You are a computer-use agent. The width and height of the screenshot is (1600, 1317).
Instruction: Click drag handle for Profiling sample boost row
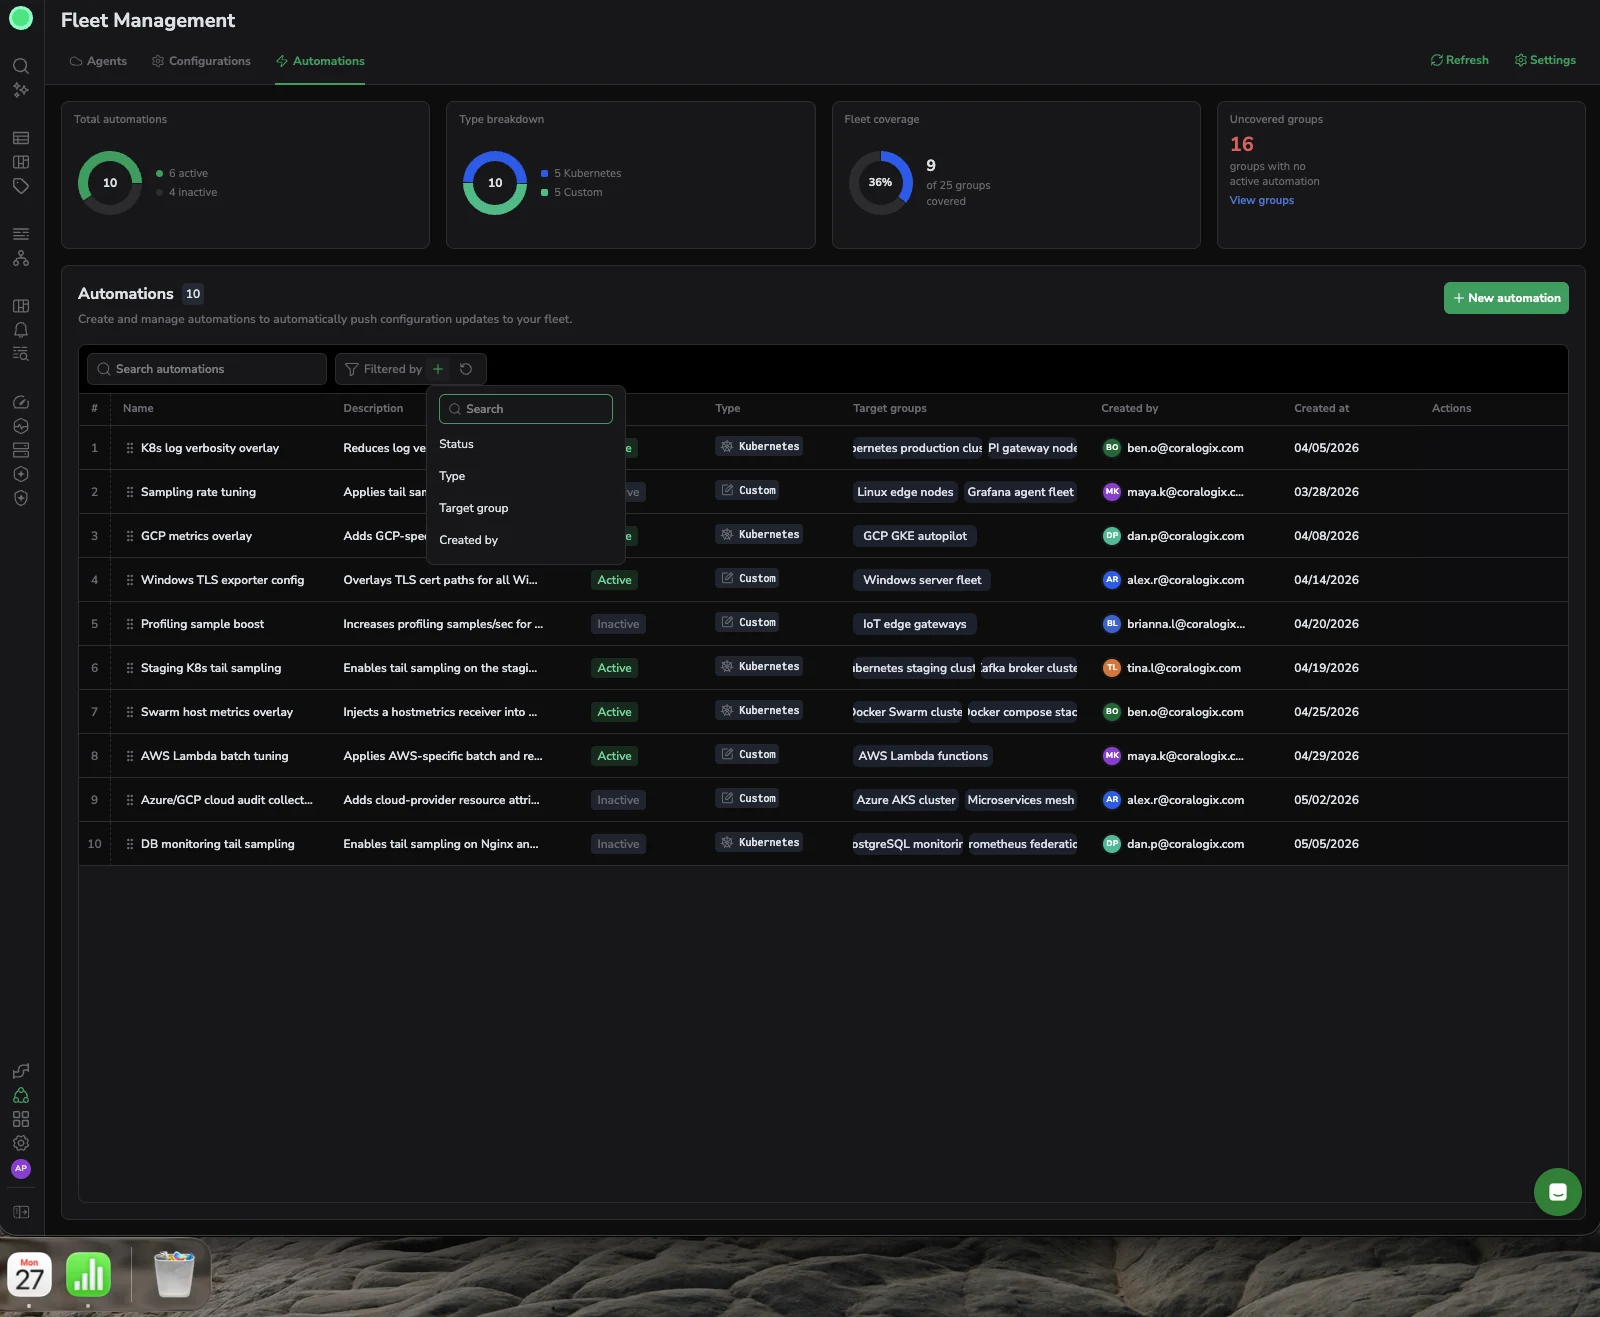pyautogui.click(x=130, y=624)
